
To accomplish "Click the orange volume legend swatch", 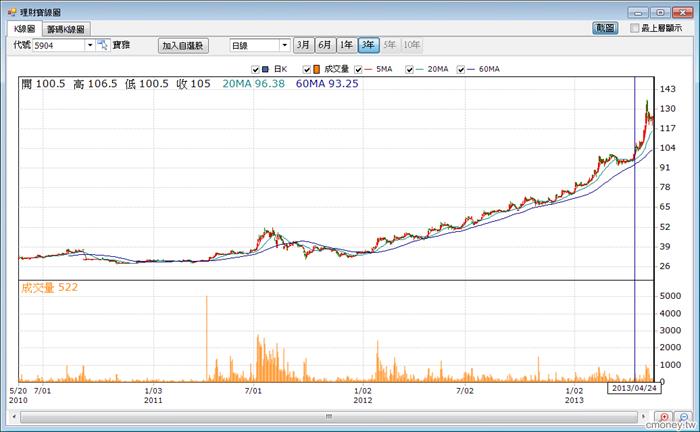I will [x=317, y=69].
